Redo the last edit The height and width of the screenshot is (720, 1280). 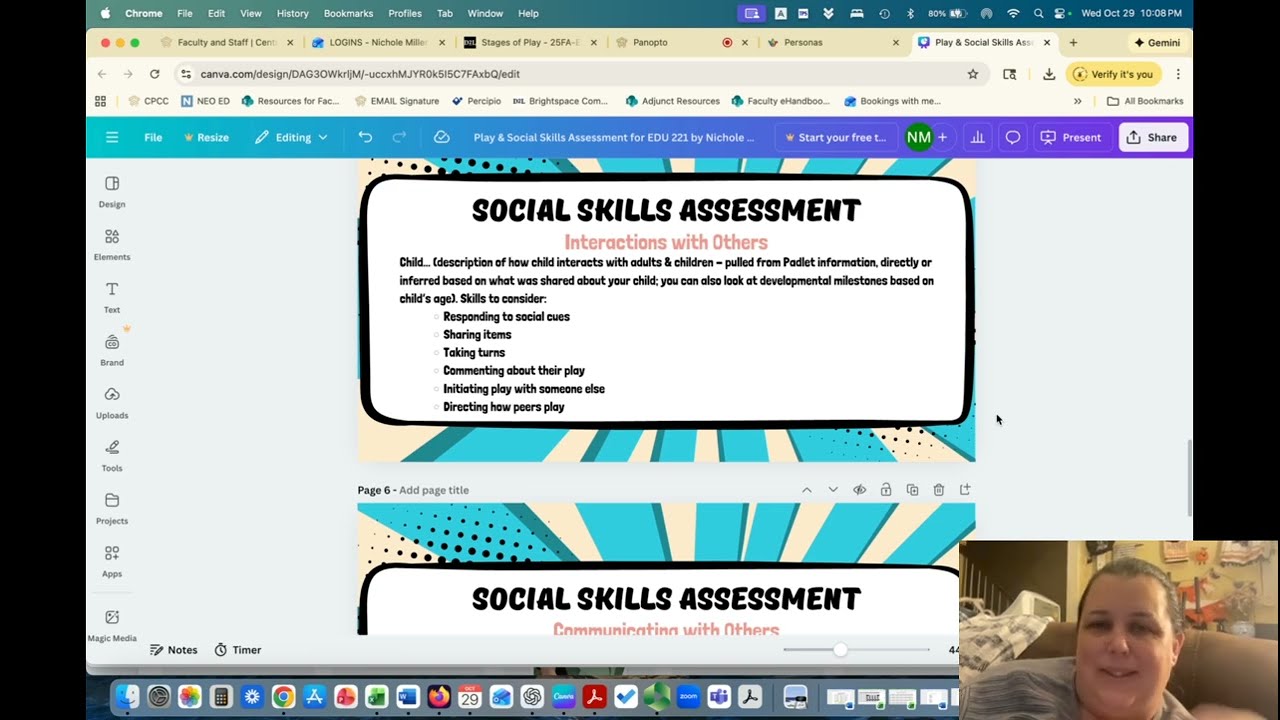[399, 137]
